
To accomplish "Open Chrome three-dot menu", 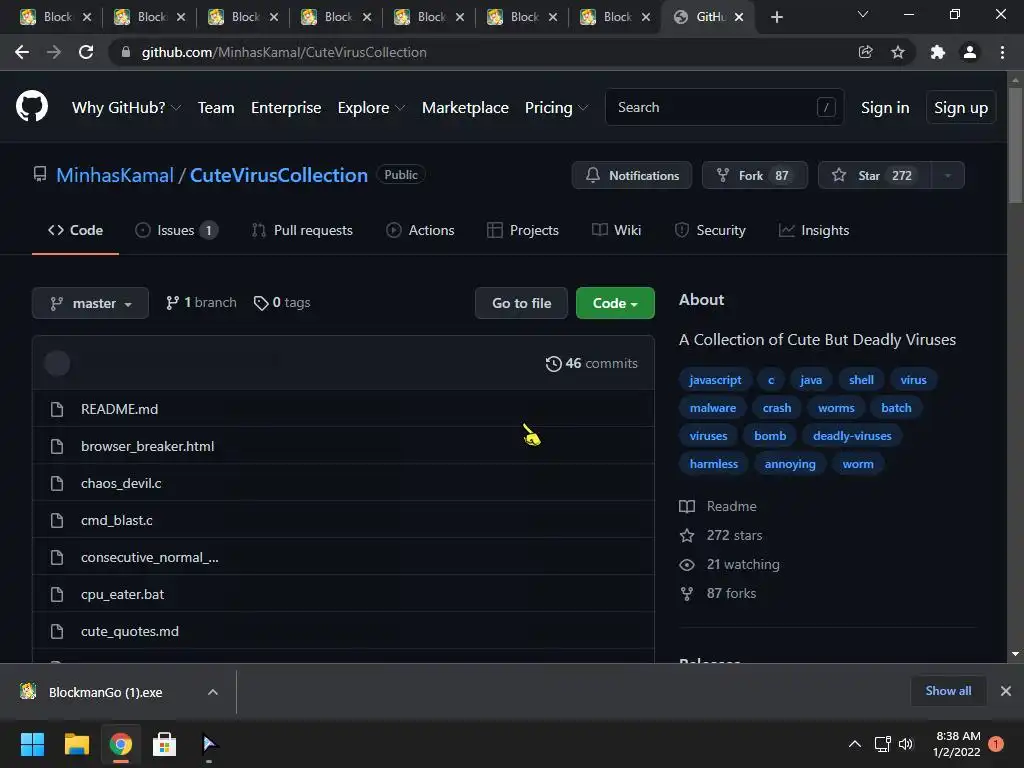I will [1002, 52].
